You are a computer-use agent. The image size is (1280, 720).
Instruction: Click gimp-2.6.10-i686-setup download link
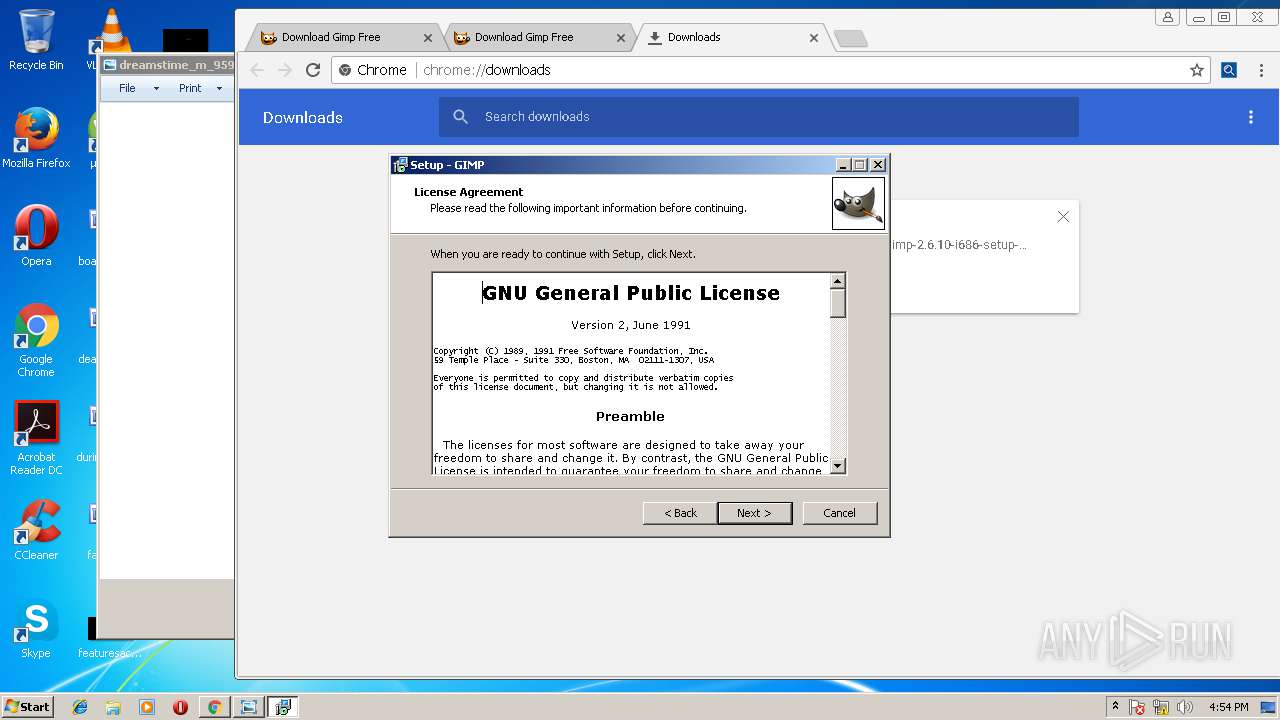point(959,245)
